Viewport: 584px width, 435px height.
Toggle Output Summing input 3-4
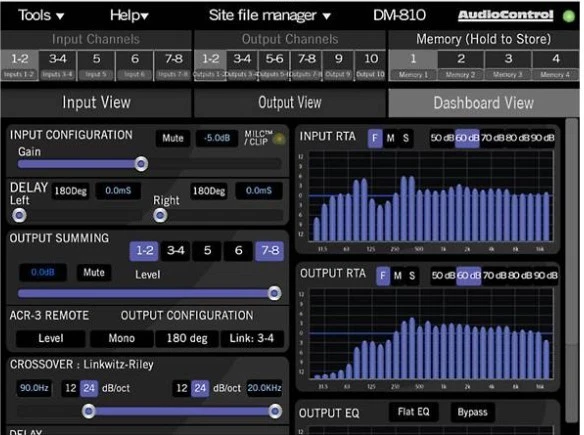click(x=175, y=251)
